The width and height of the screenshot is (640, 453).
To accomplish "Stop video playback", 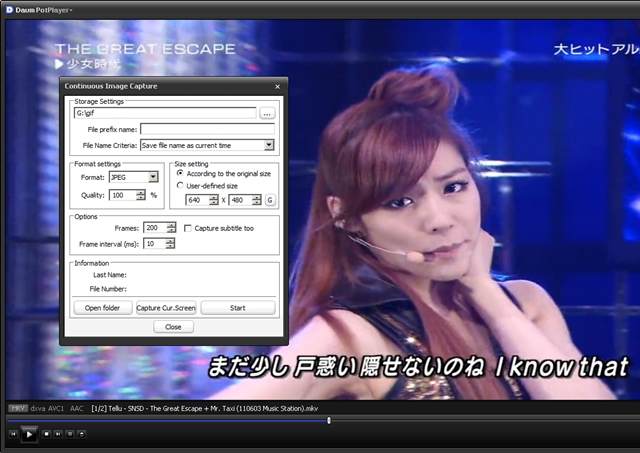I will (47, 434).
